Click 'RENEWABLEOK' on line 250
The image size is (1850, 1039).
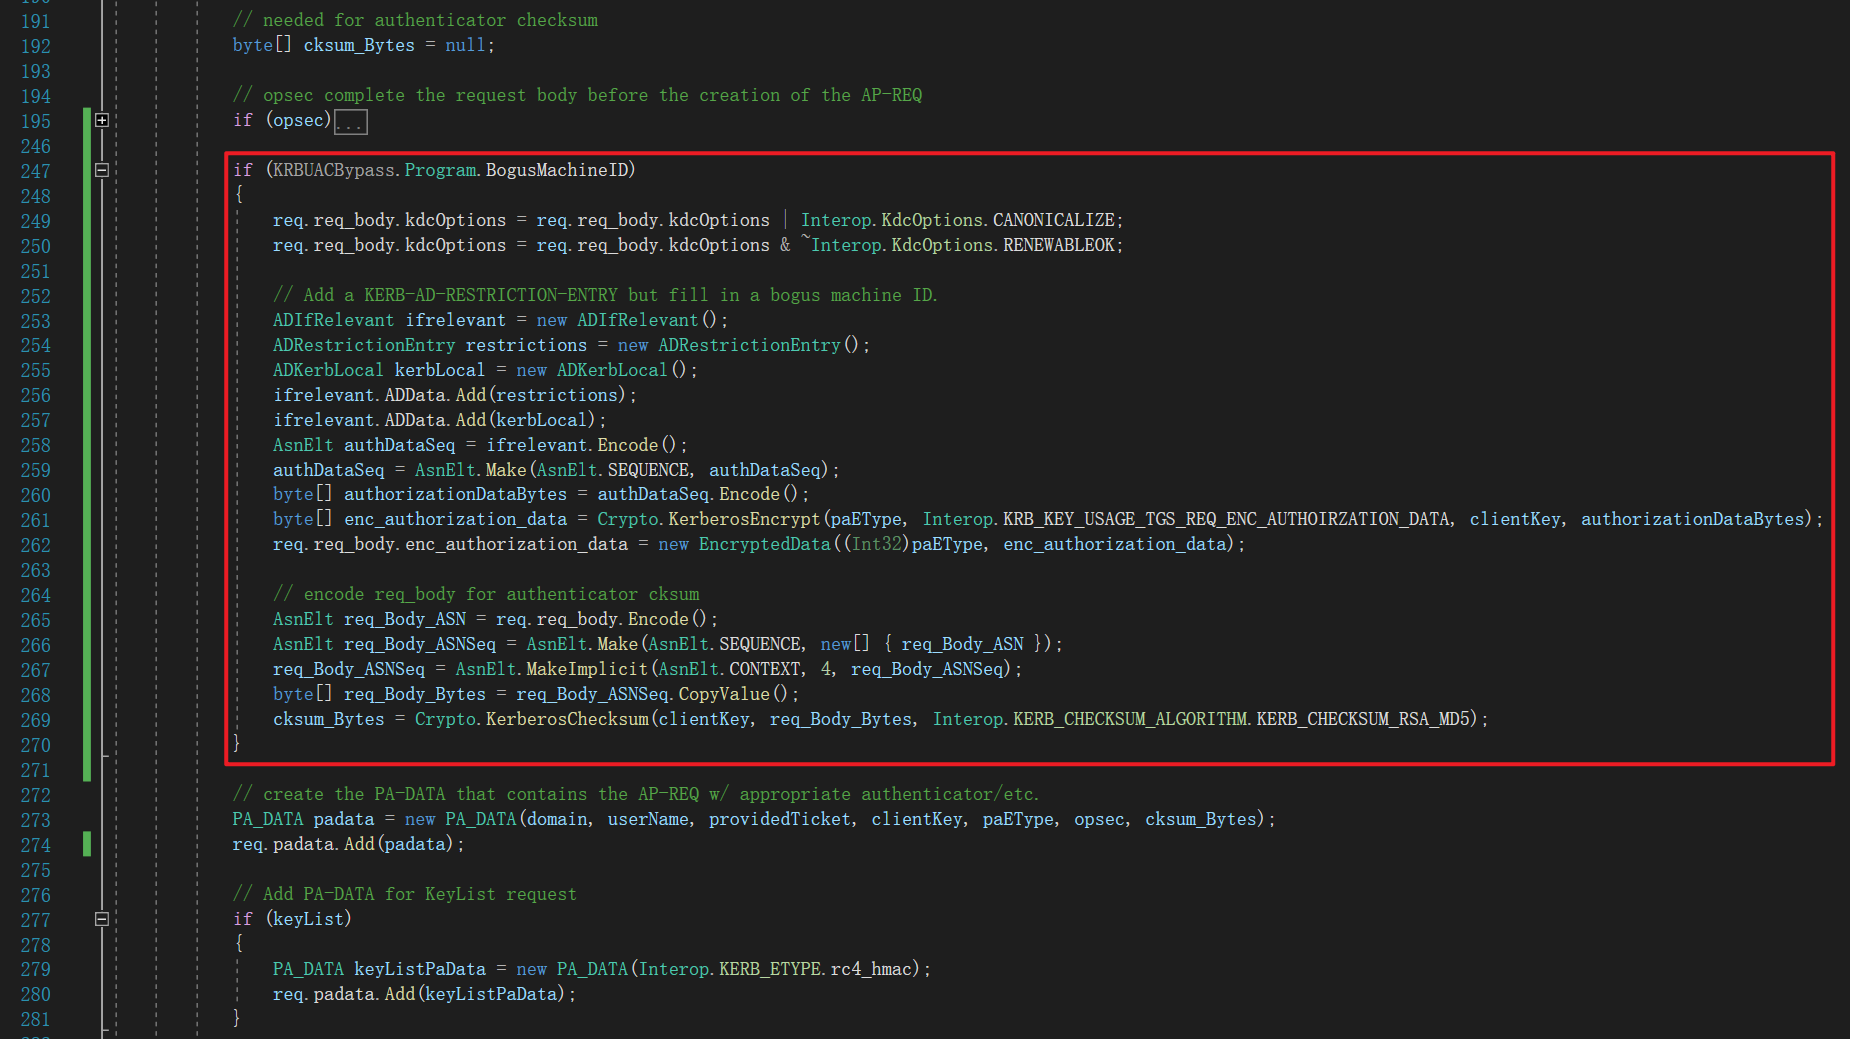click(1059, 245)
